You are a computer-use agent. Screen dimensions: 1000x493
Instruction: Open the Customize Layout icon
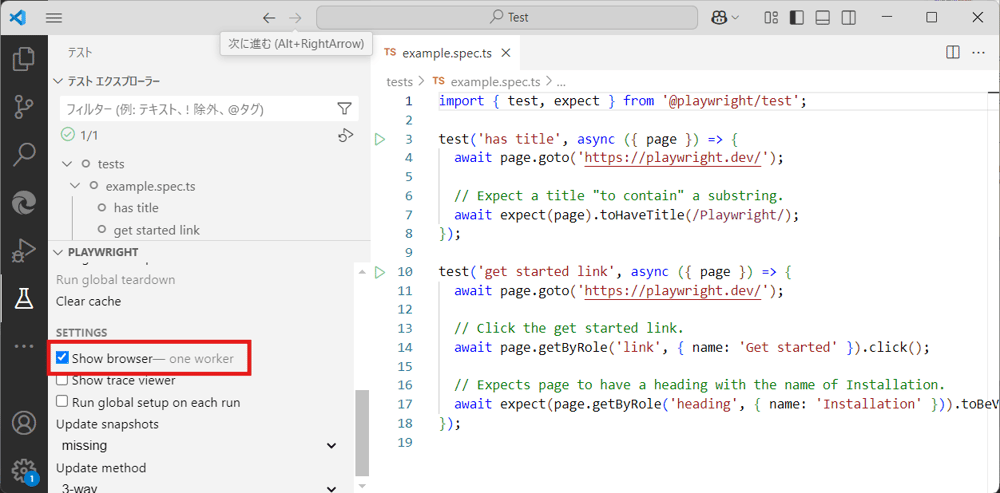(x=772, y=18)
